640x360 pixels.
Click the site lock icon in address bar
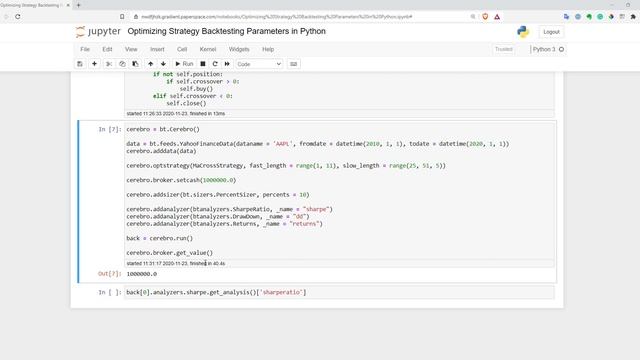pos(136,17)
